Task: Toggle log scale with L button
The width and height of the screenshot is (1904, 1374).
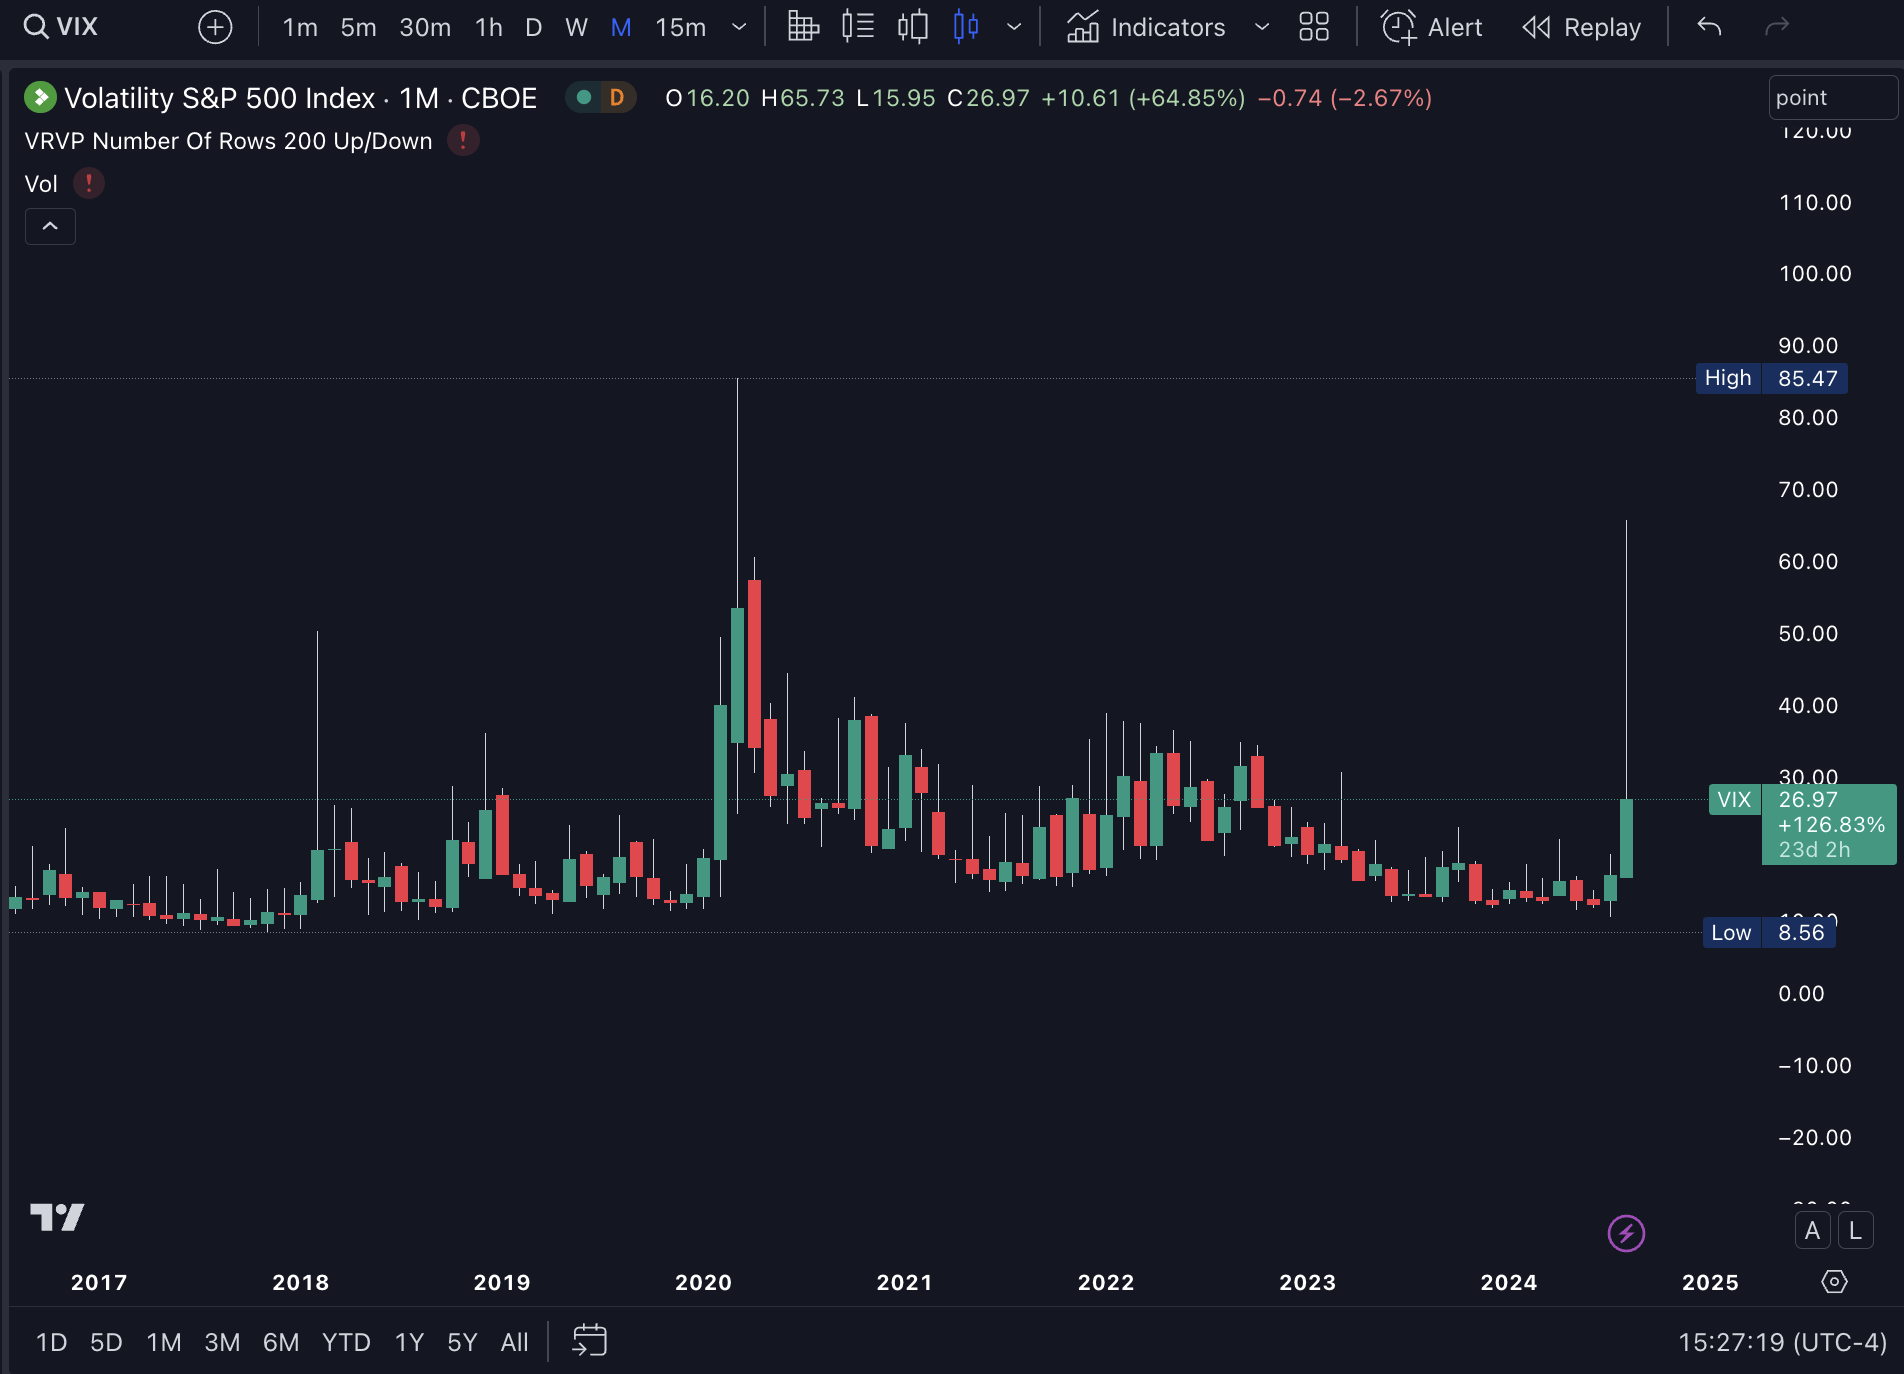Action: (x=1855, y=1231)
